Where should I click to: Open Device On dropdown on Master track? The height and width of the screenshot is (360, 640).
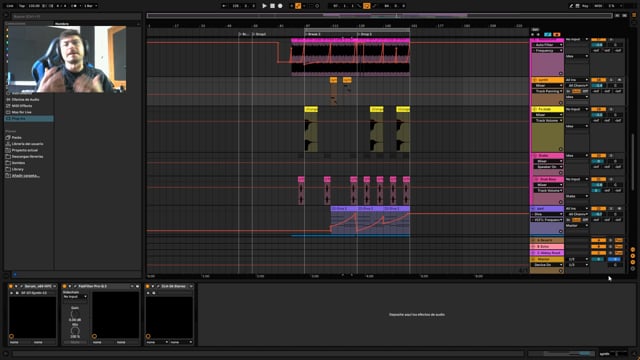coord(547,265)
